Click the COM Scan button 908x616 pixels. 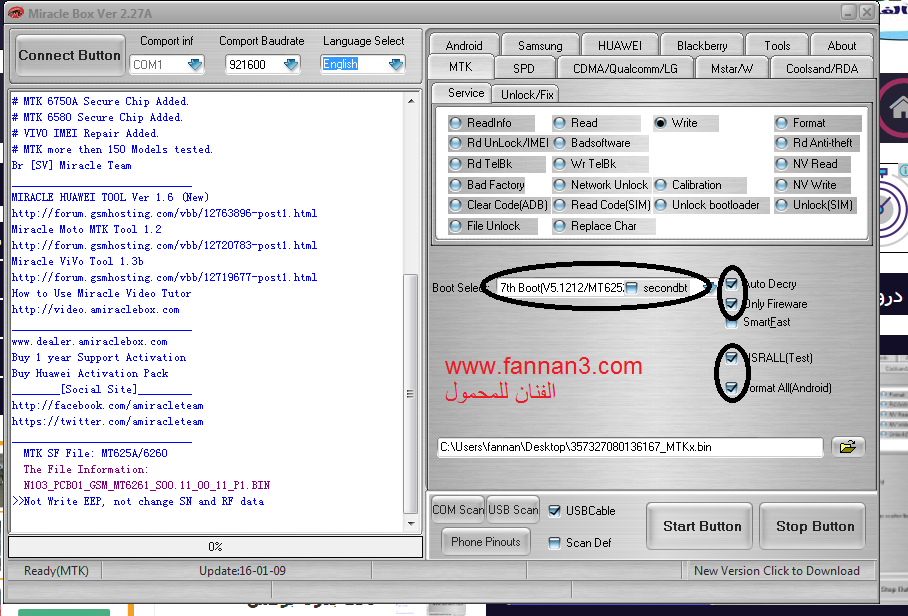(x=458, y=509)
